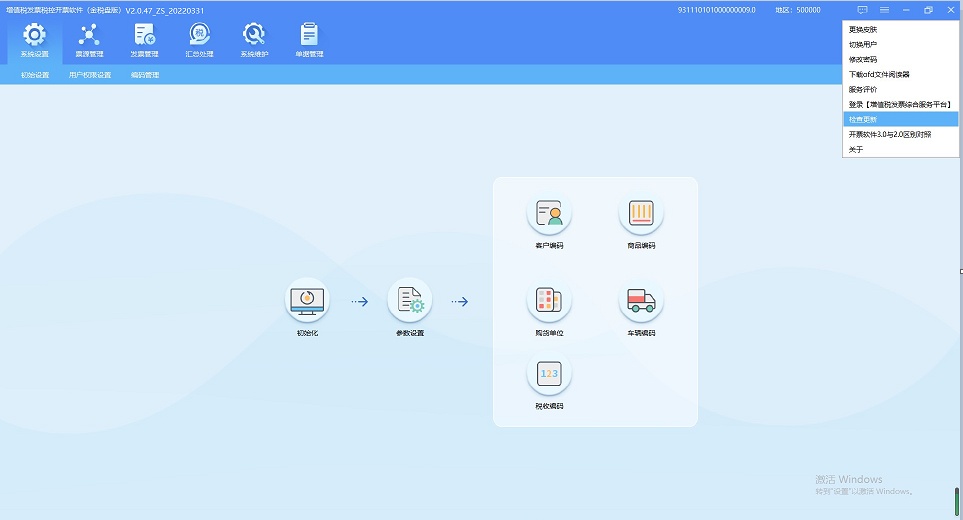963x520 pixels.
Task: Expand the 编码管理 submenu
Action: click(145, 75)
